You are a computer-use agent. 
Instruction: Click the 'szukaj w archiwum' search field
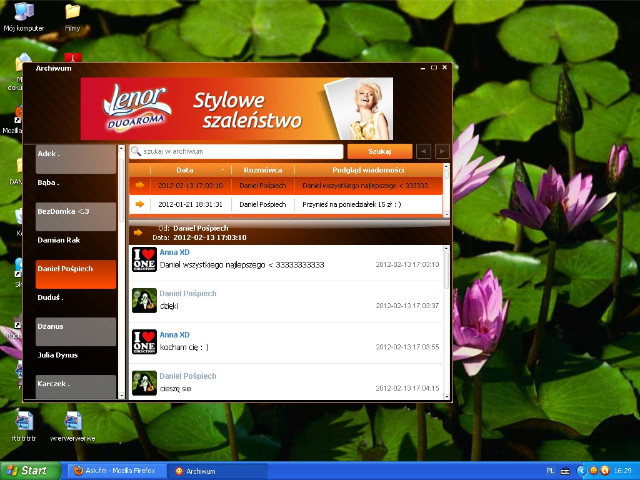click(x=236, y=151)
